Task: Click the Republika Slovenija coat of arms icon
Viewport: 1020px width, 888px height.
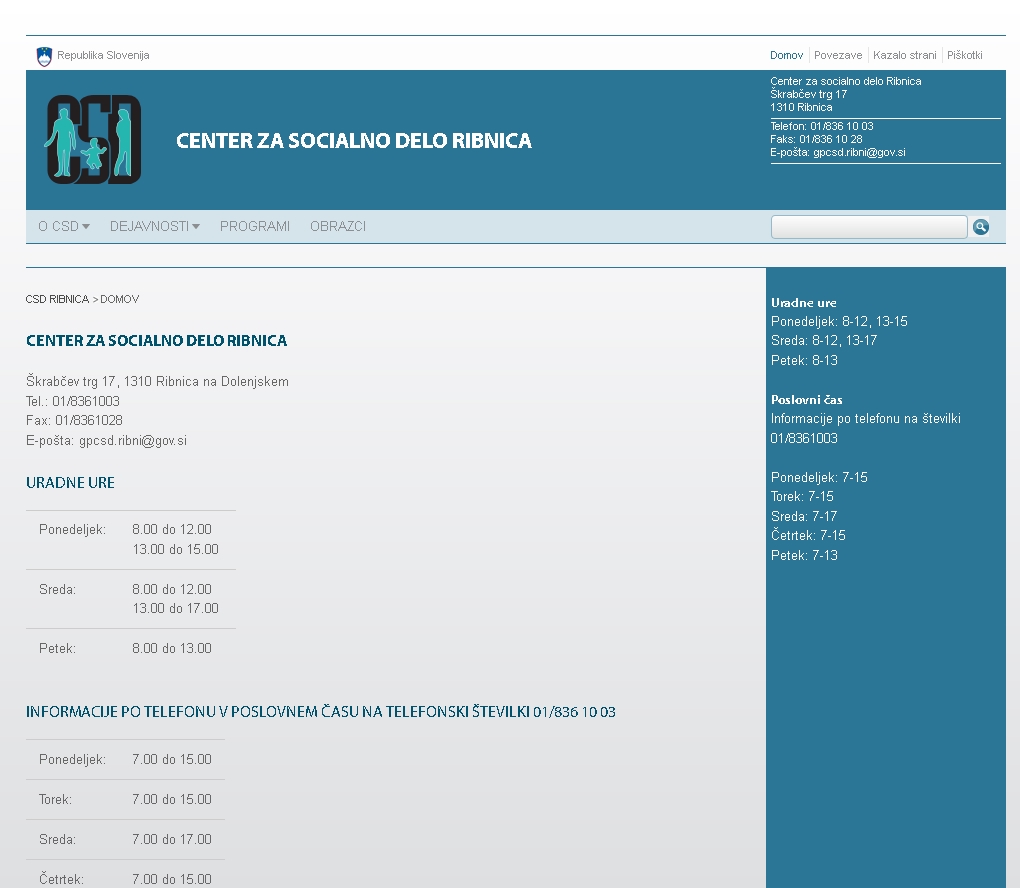Action: point(44,57)
